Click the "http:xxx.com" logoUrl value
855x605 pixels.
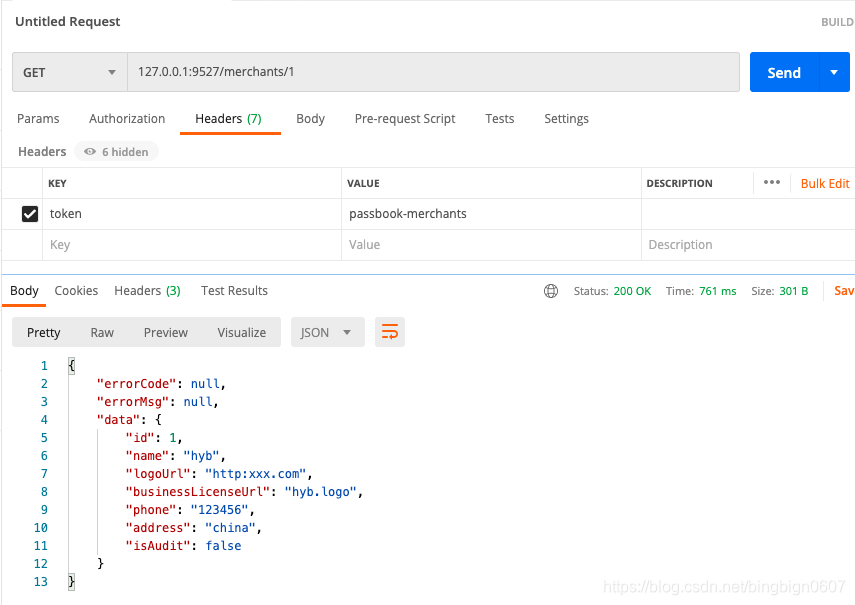point(256,474)
